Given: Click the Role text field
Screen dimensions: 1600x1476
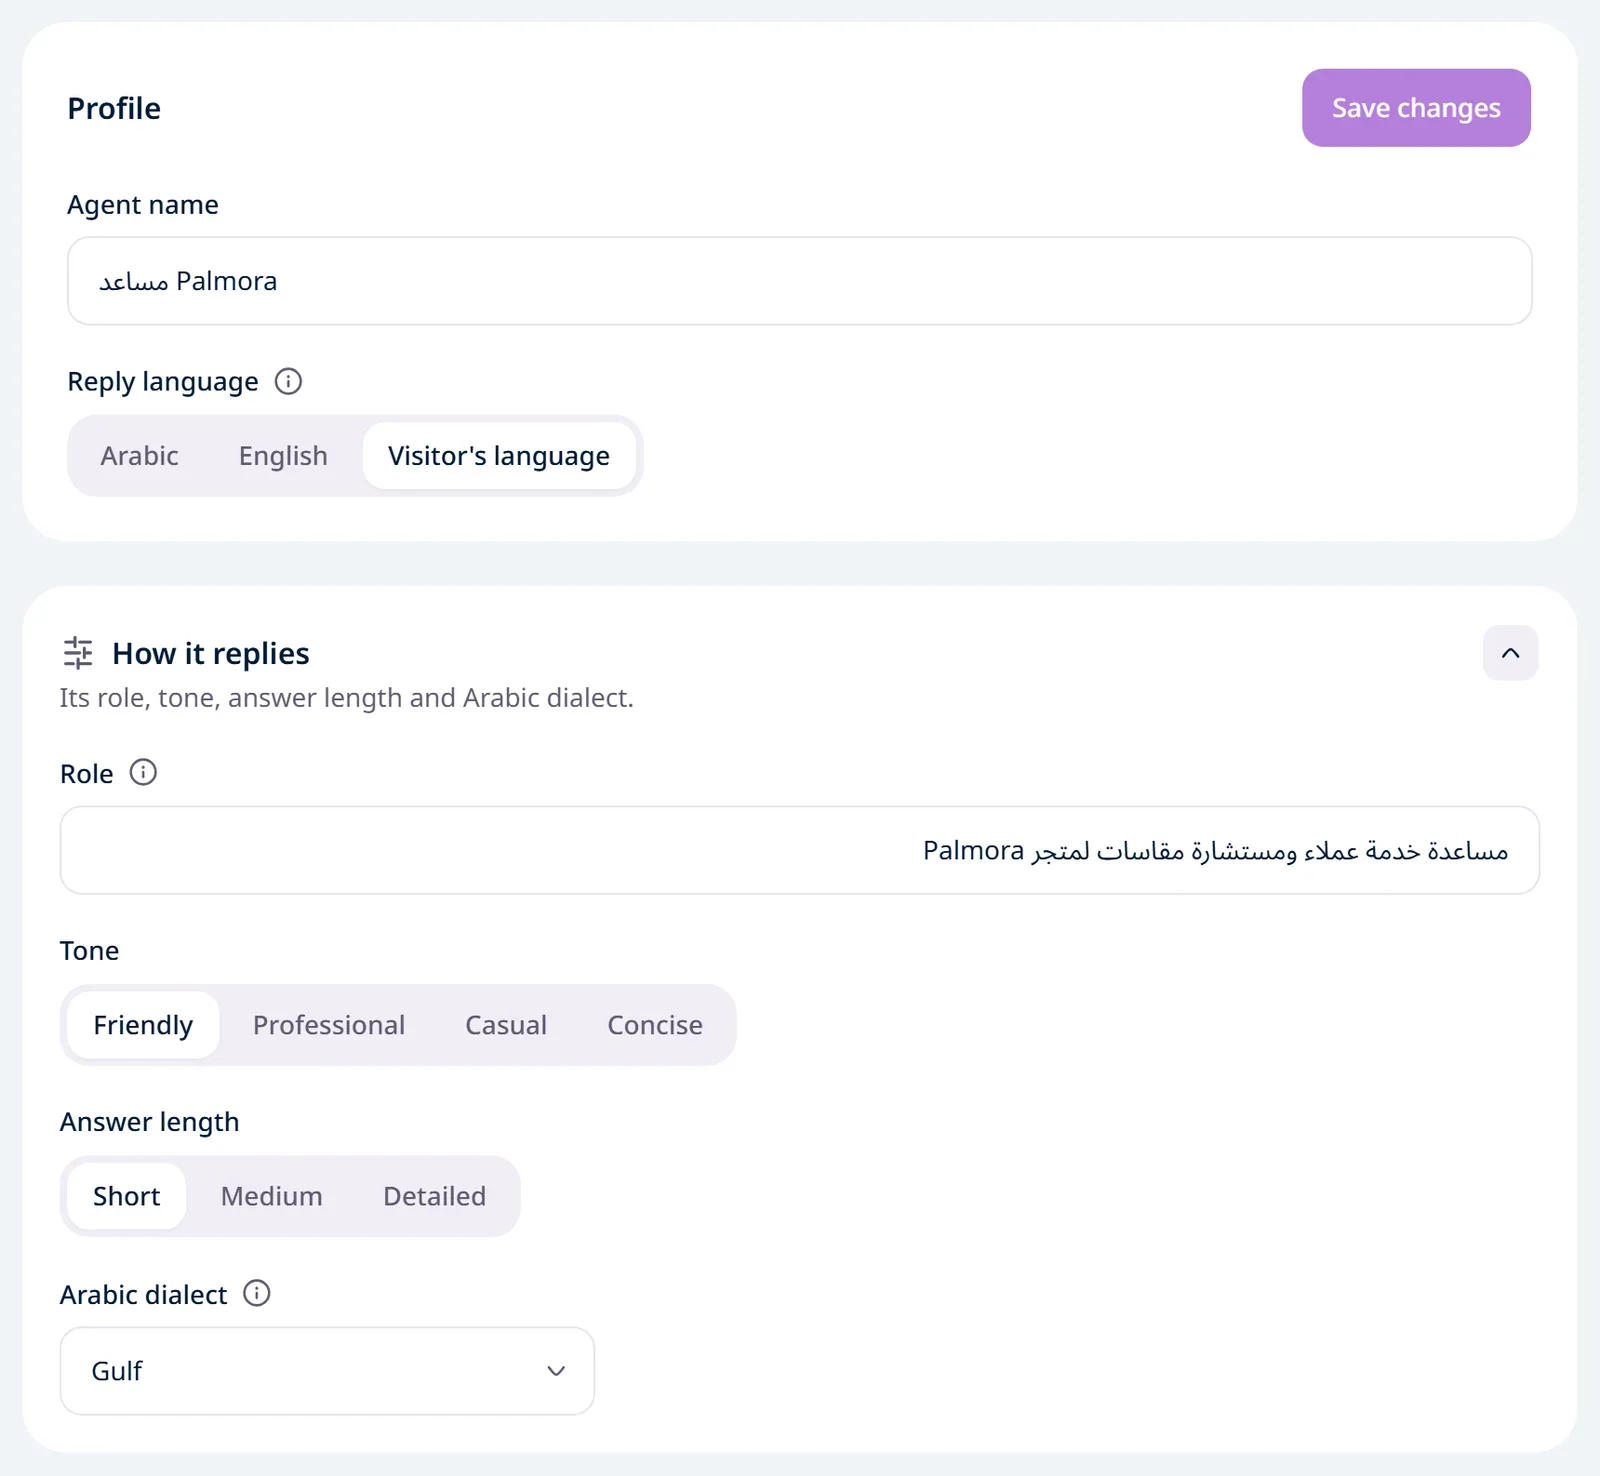Looking at the screenshot, I should 800,850.
